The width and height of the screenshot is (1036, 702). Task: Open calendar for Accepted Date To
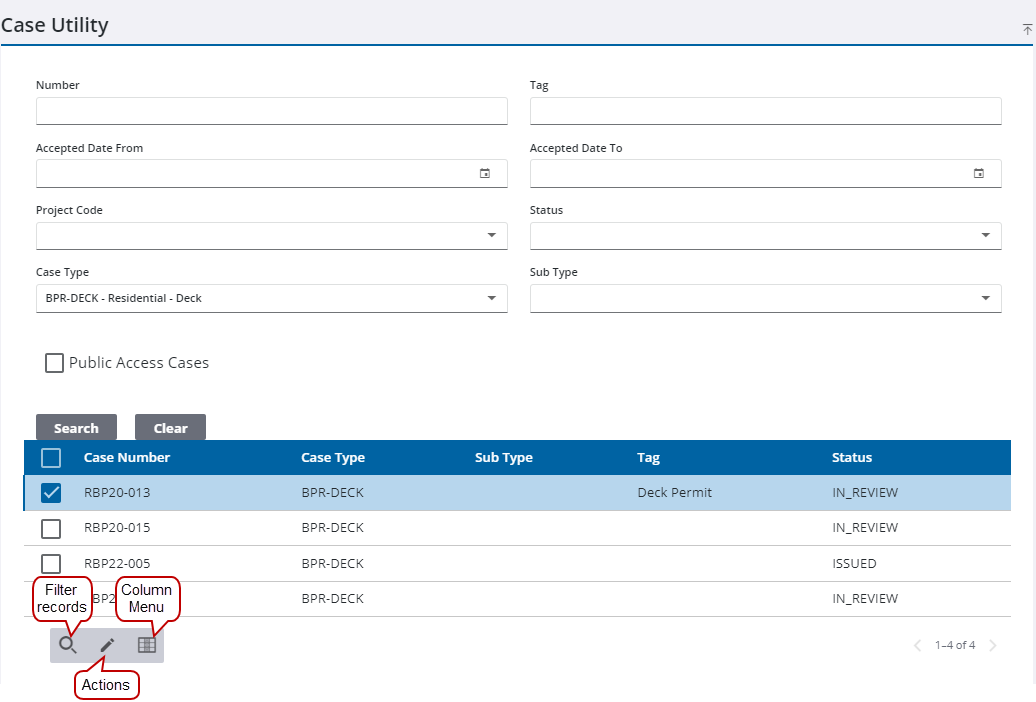980,173
